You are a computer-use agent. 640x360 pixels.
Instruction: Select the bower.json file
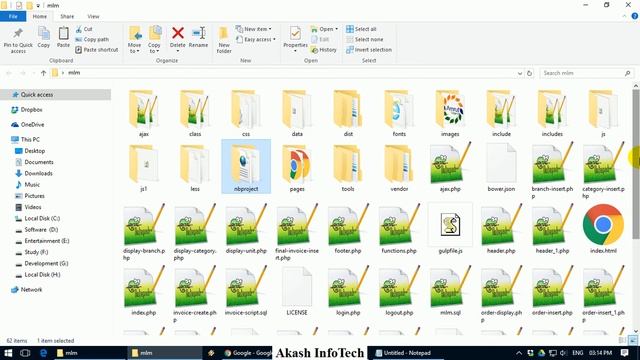point(501,168)
